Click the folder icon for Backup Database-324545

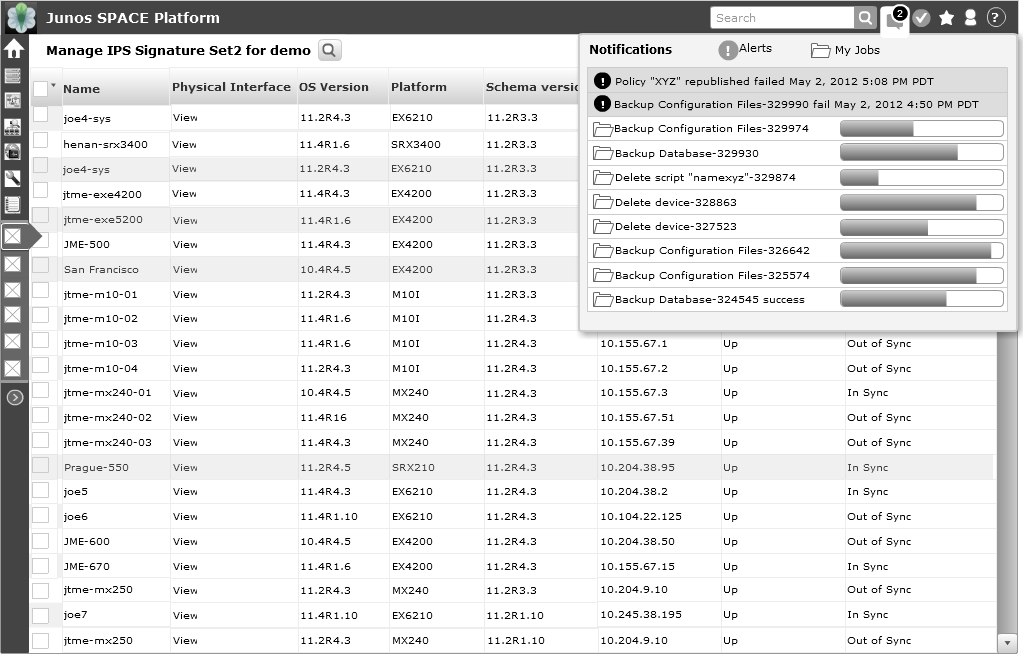602,300
